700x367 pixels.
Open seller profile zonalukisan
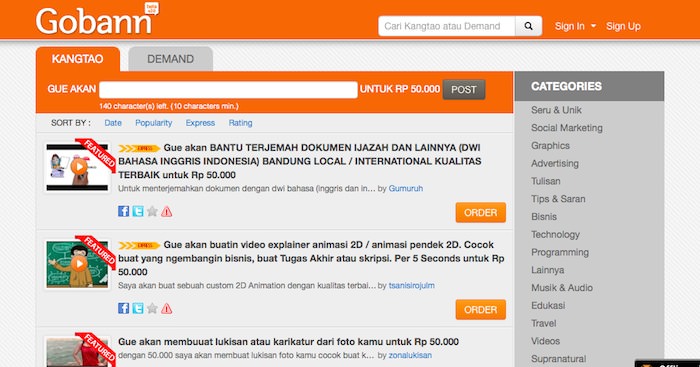[410, 355]
